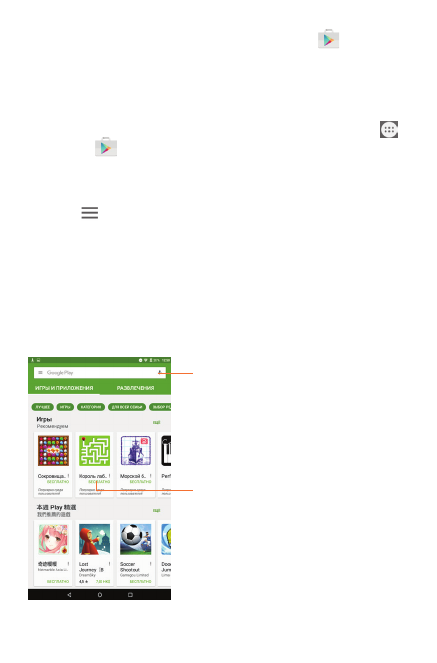
Task: Open the Lost Journey app thumbnail
Action: pyautogui.click(x=94, y=539)
